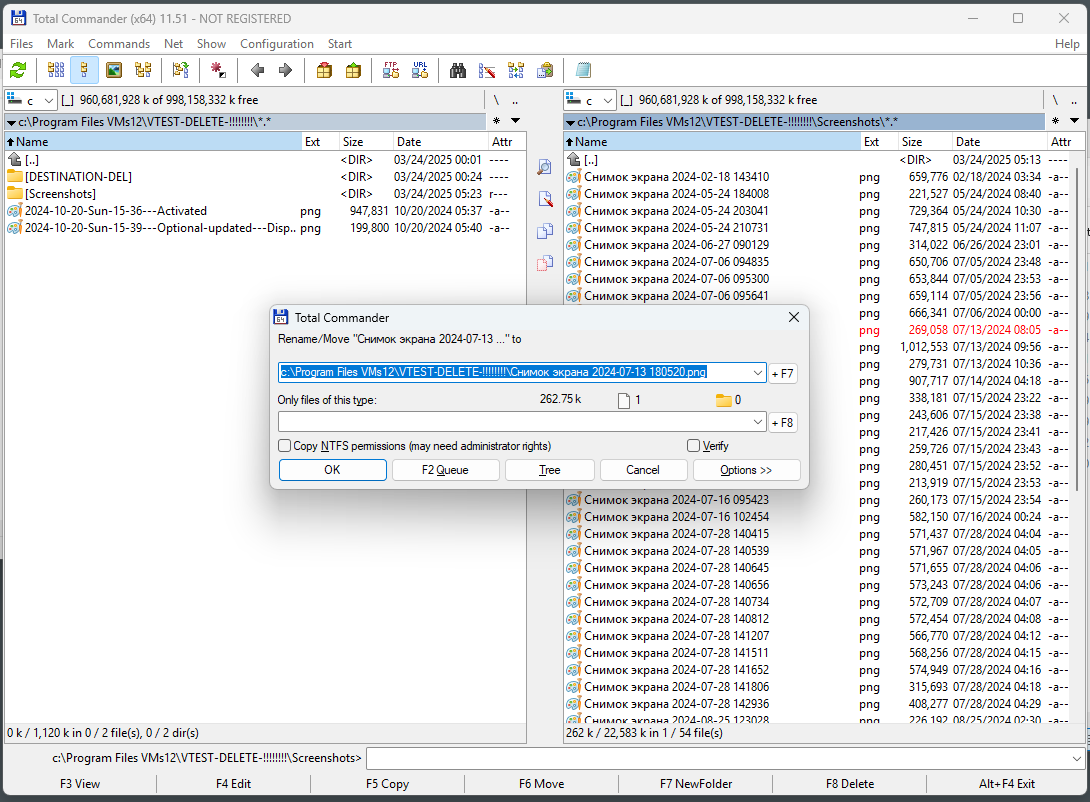1090x802 pixels.
Task: Open the Notepad icon in toolbar
Action: (583, 70)
